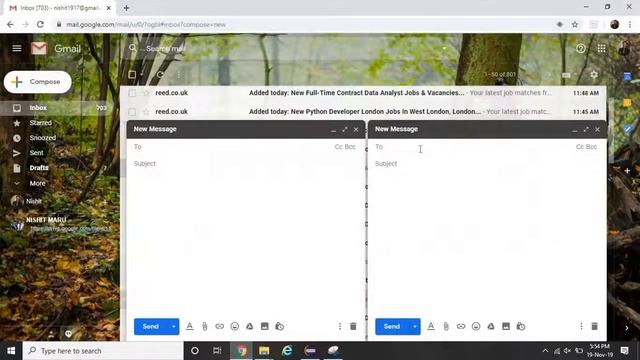Open send options dropdown in left message
640x360 pixels.
click(174, 327)
